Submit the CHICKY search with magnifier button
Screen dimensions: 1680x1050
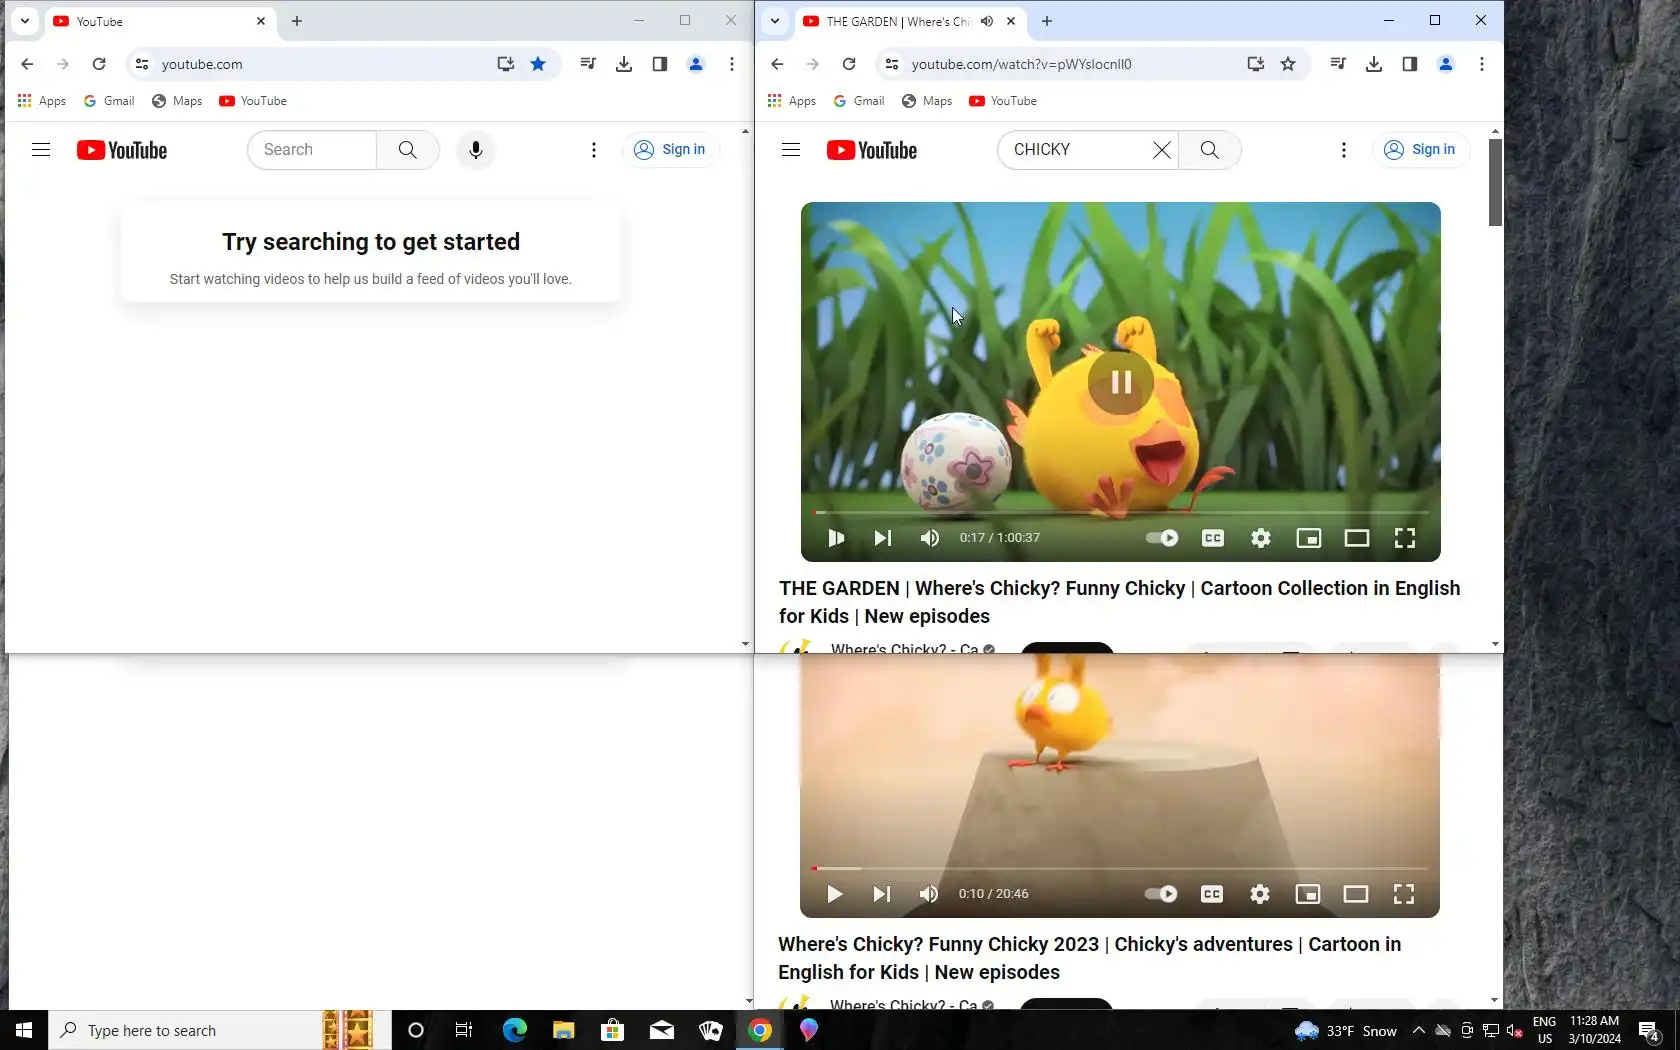tap(1210, 150)
